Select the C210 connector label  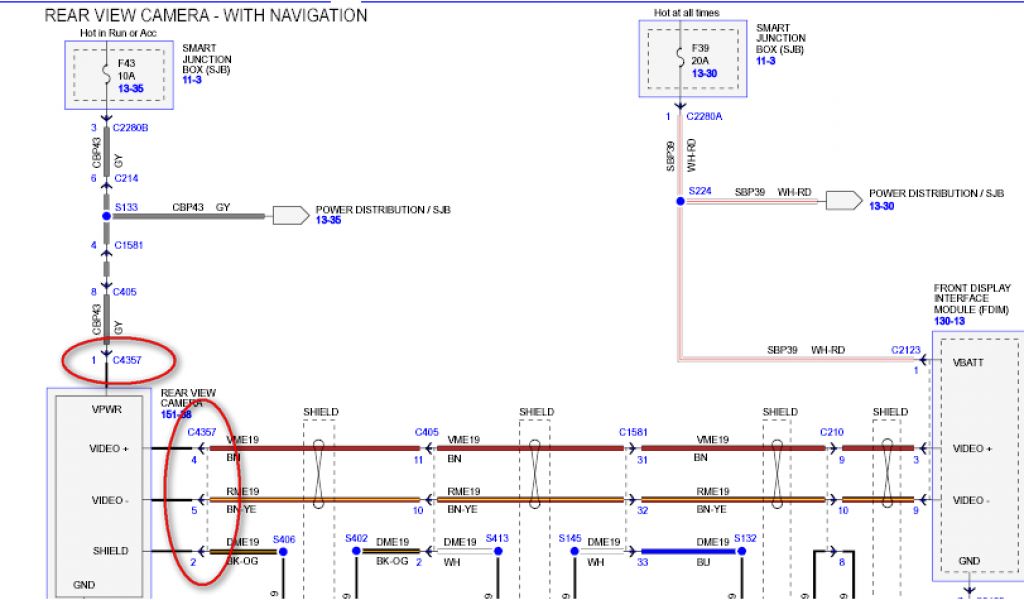point(832,432)
